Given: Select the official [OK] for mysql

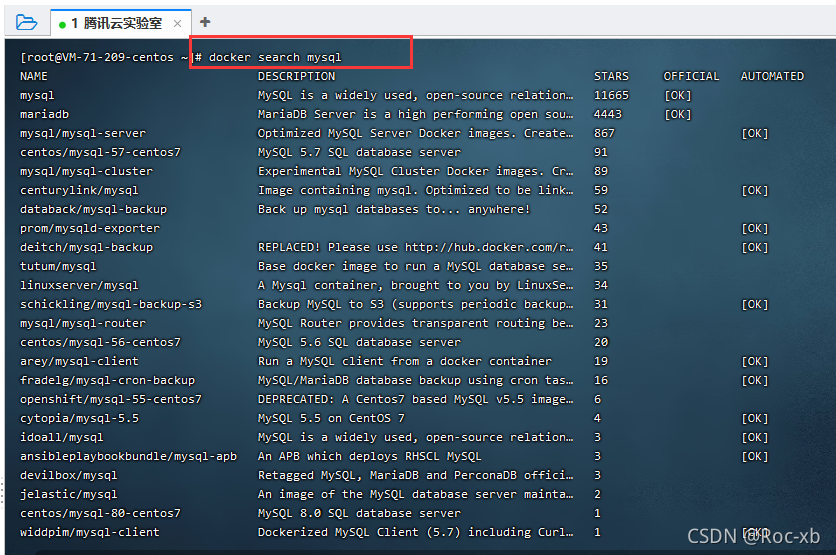Looking at the screenshot, I should pyautogui.click(x=678, y=95).
